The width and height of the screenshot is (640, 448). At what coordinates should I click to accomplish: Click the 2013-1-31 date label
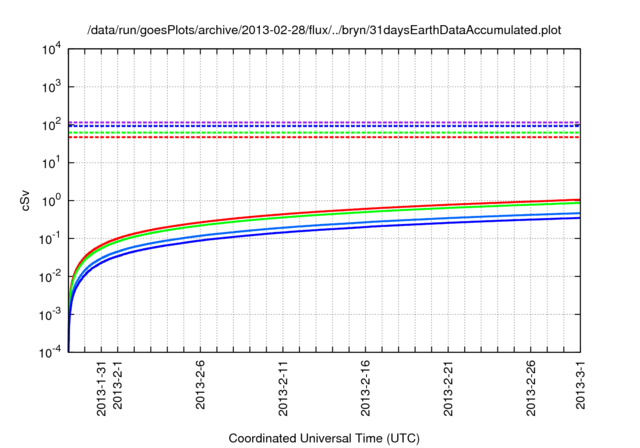pyautogui.click(x=101, y=388)
